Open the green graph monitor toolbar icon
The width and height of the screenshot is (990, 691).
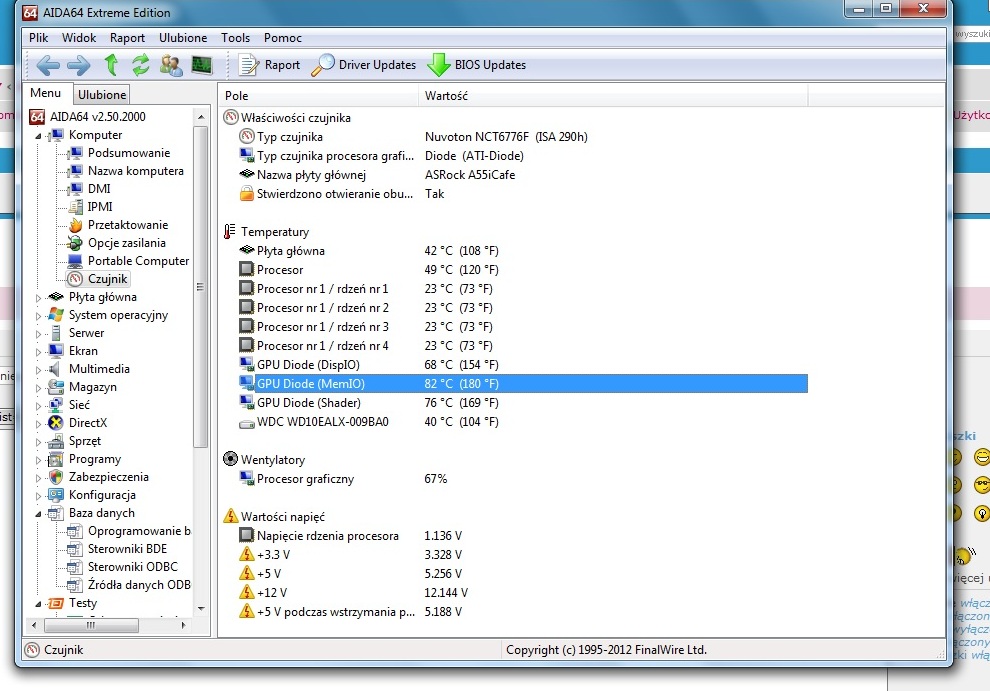pos(202,65)
